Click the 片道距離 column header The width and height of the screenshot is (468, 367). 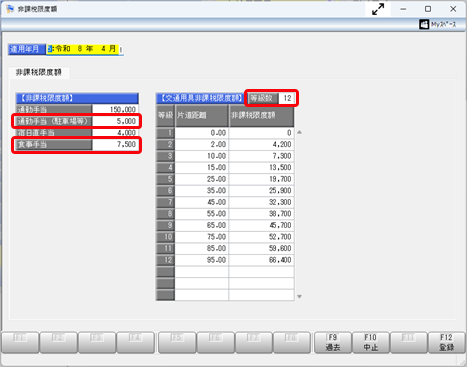[202, 115]
